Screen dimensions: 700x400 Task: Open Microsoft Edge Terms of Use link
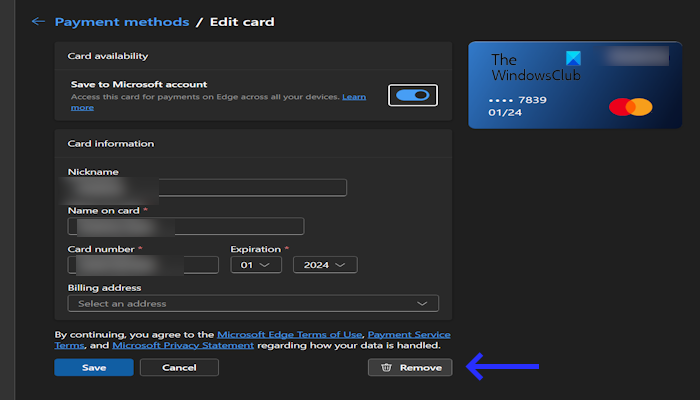click(289, 334)
